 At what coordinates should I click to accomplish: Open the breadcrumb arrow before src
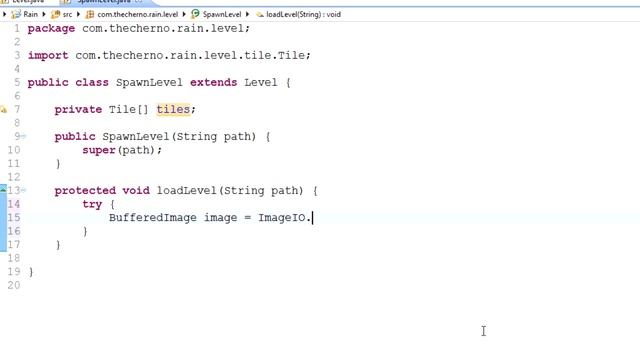pyautogui.click(x=44, y=14)
